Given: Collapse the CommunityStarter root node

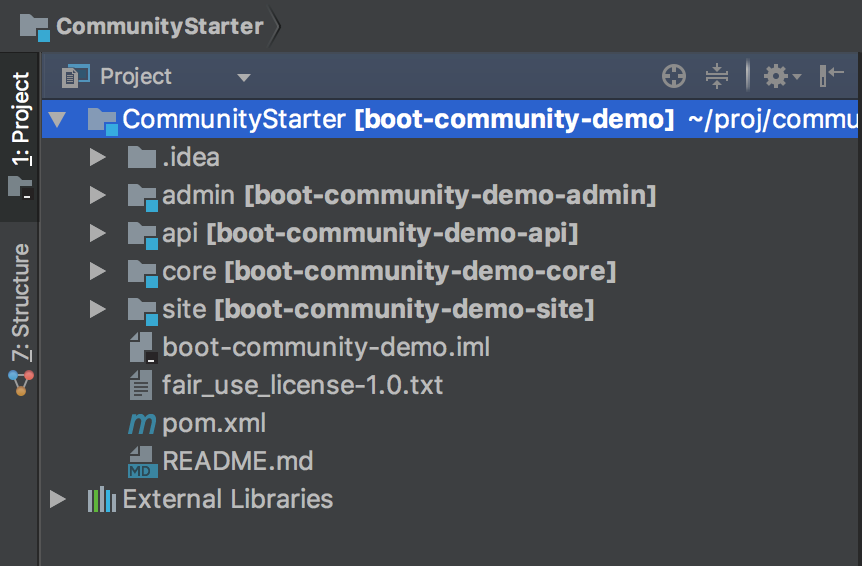Looking at the screenshot, I should click(58, 120).
